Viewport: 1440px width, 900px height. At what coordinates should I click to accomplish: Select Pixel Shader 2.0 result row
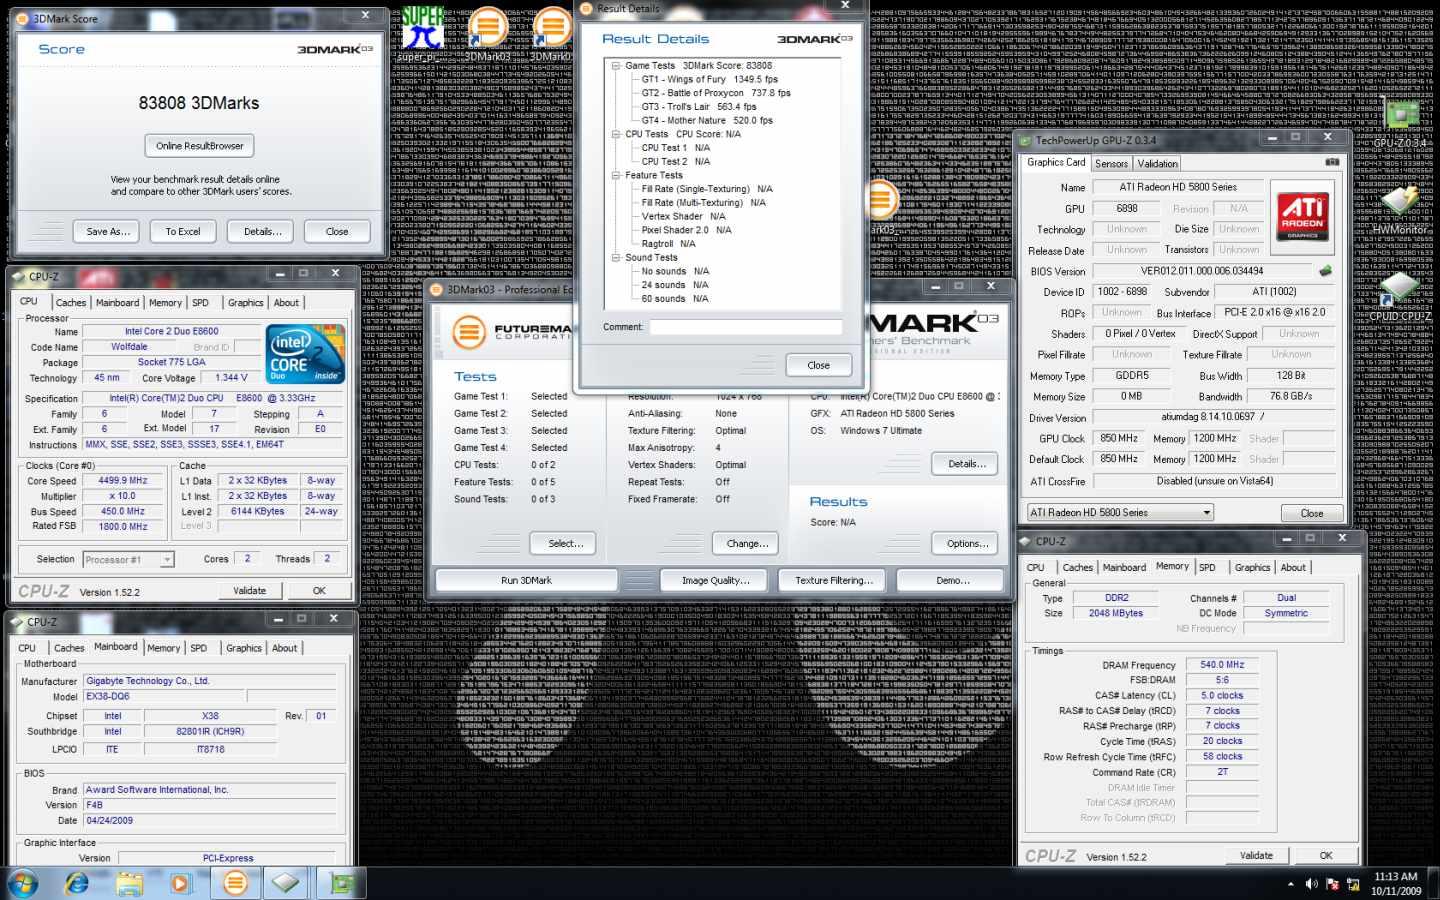[x=686, y=231]
